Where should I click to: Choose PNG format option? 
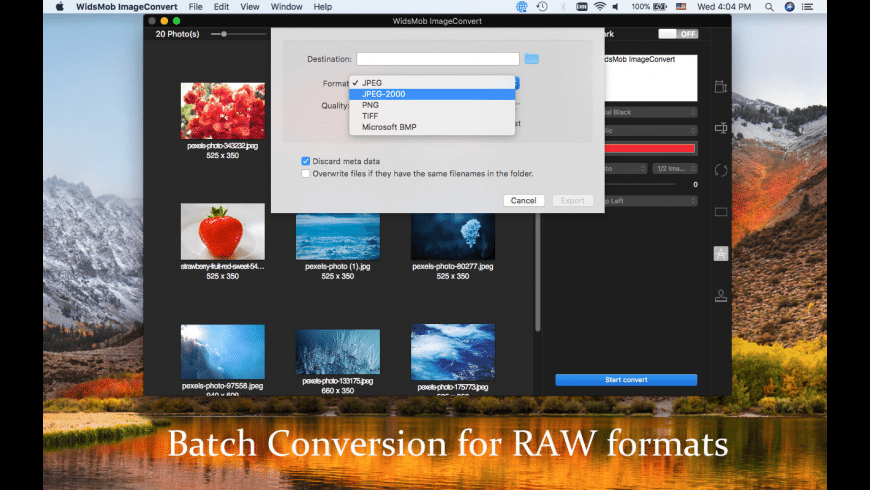click(x=432, y=105)
